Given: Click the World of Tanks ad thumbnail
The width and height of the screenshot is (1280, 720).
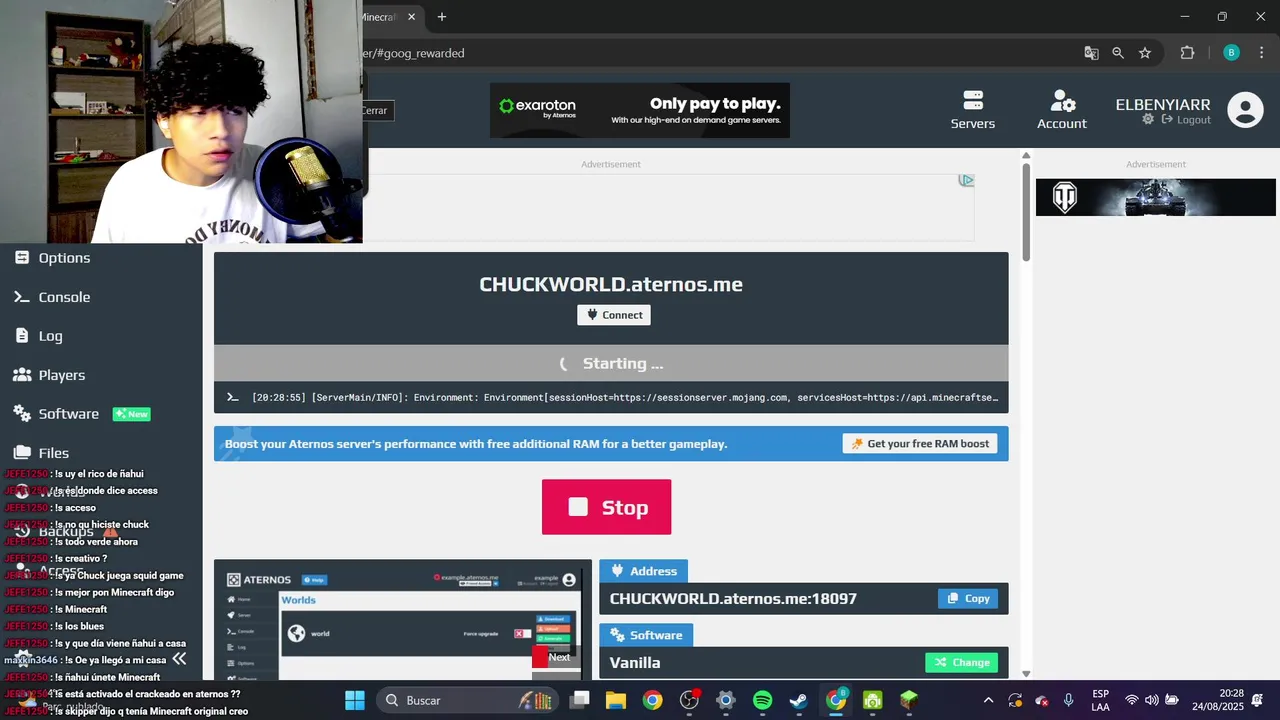Looking at the screenshot, I should point(1156,197).
